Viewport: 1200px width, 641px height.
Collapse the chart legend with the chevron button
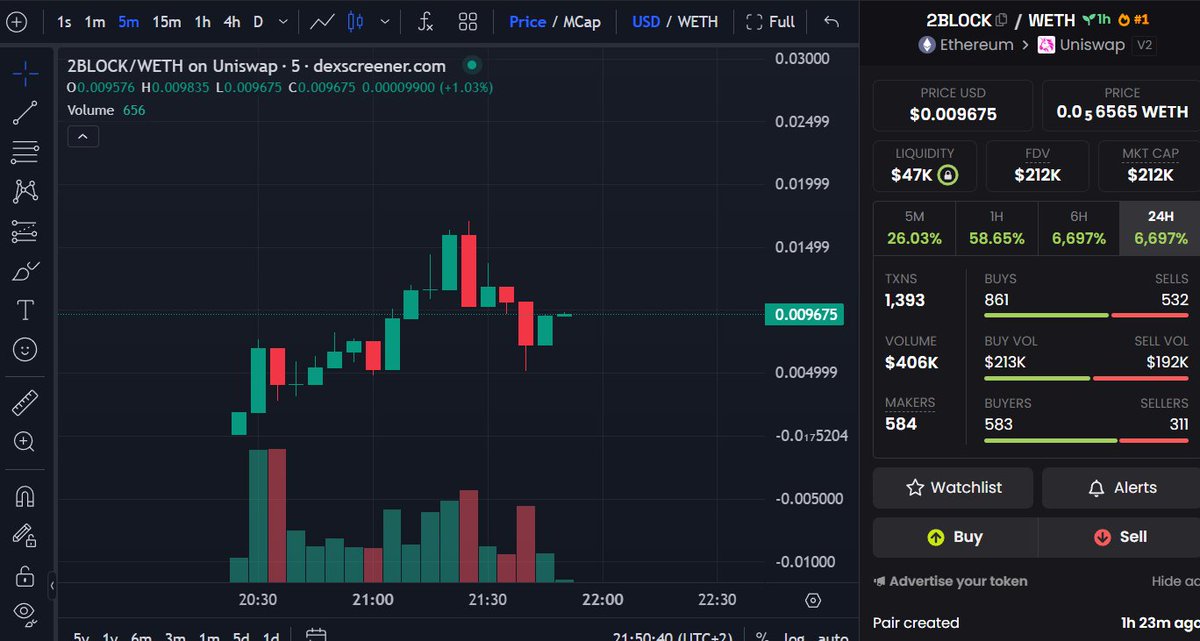click(82, 136)
